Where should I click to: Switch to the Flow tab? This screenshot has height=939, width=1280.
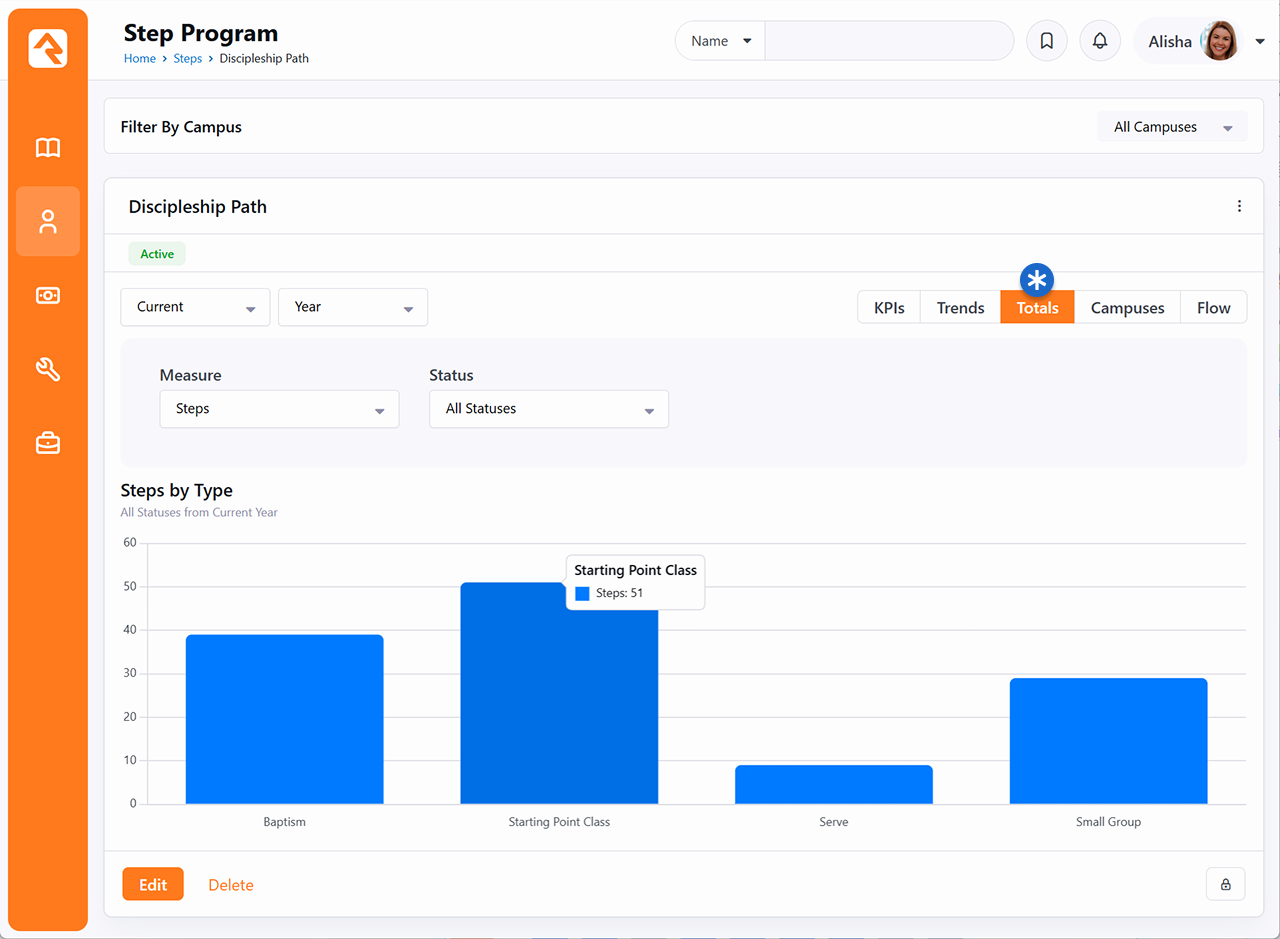1213,308
